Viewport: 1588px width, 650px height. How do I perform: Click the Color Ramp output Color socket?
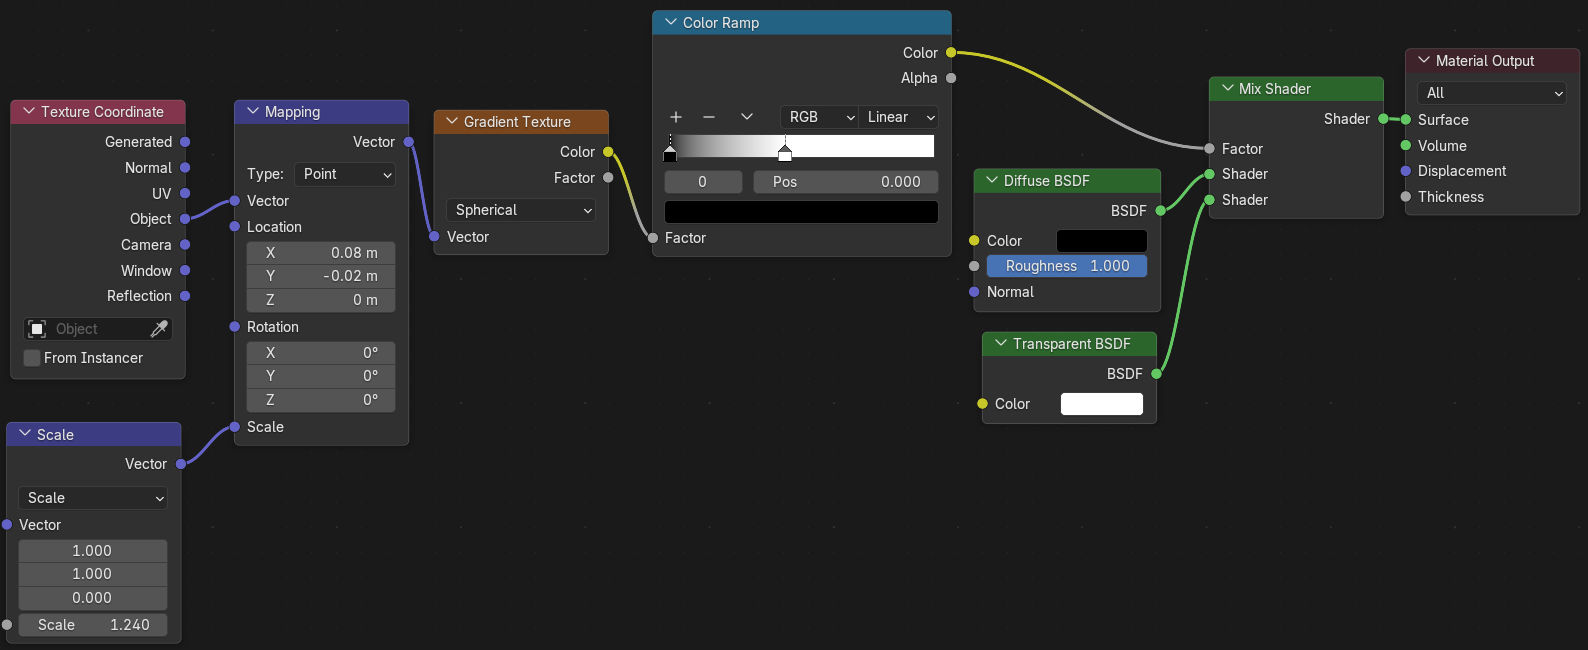[951, 52]
